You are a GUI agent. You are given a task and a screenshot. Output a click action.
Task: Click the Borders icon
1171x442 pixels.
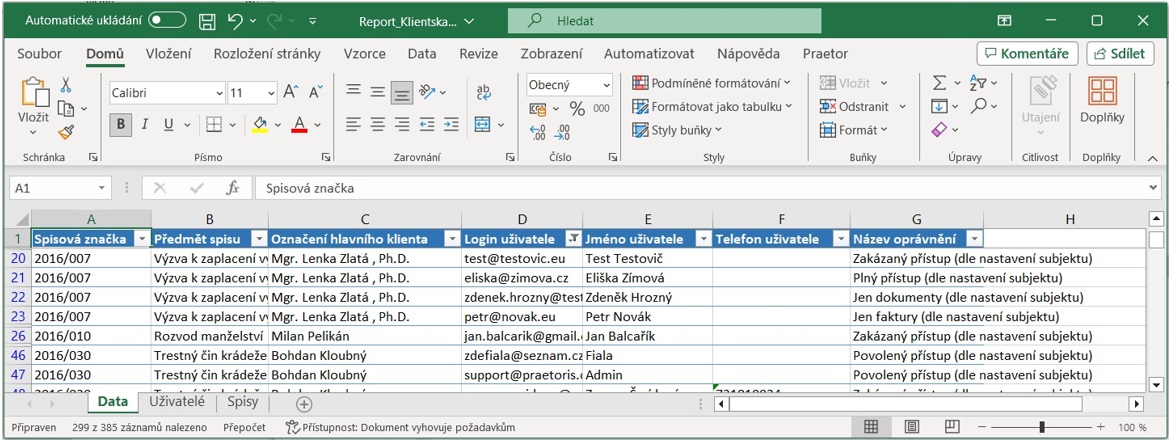214,125
